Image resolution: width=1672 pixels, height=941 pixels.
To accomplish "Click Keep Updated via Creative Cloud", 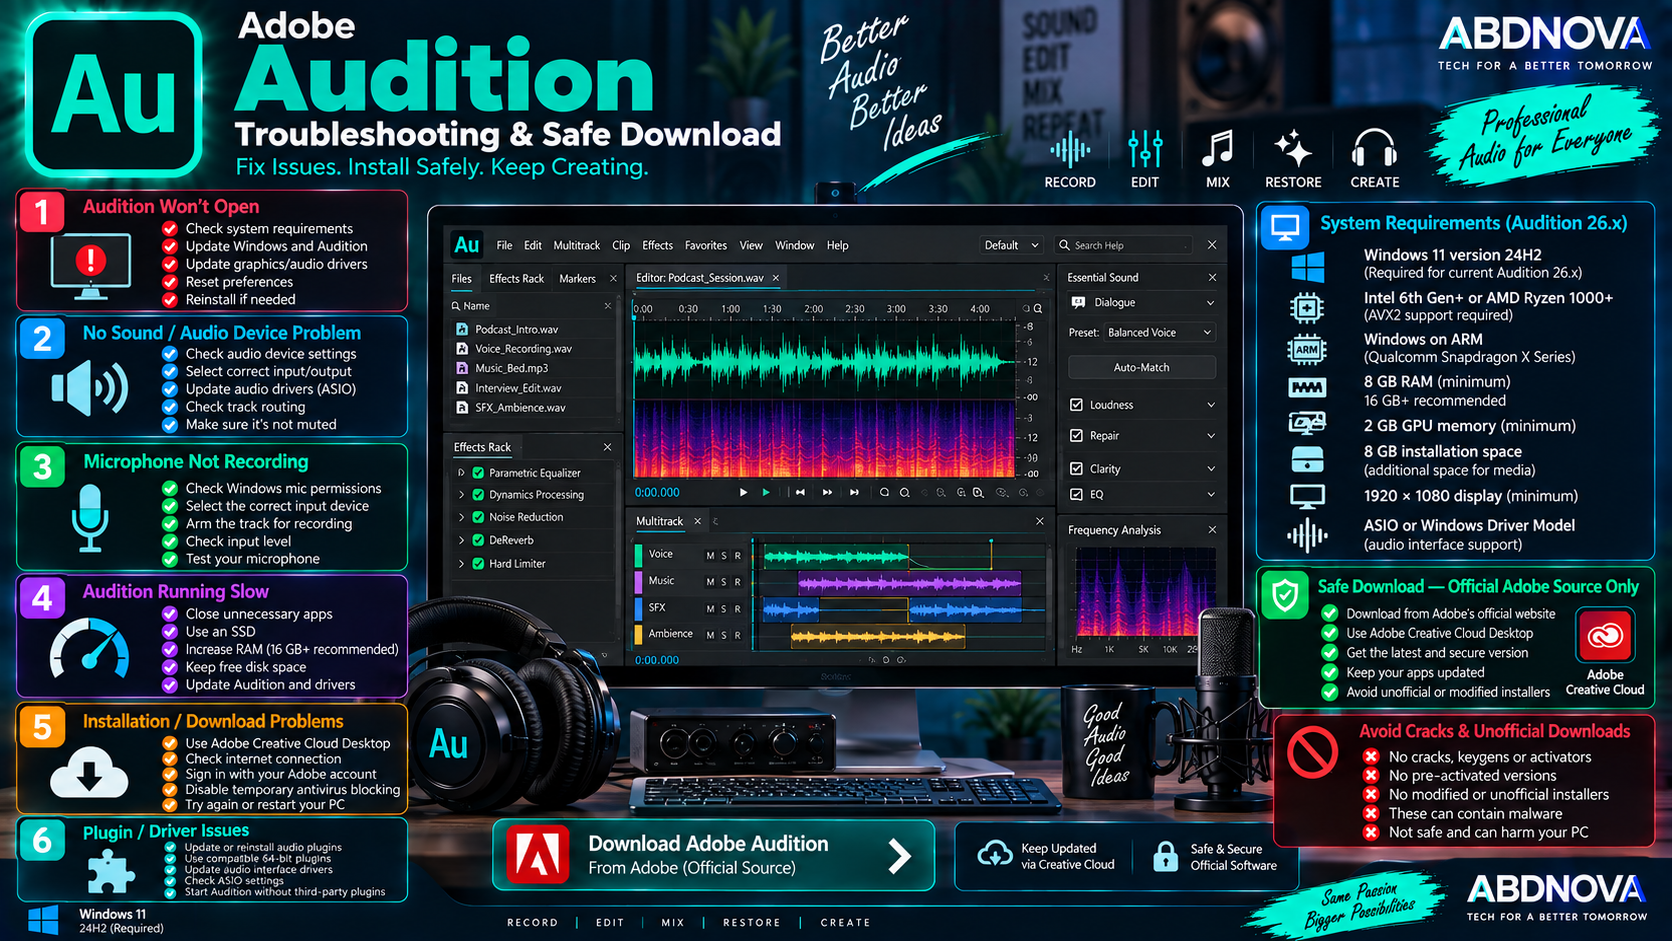I will 1045,856.
